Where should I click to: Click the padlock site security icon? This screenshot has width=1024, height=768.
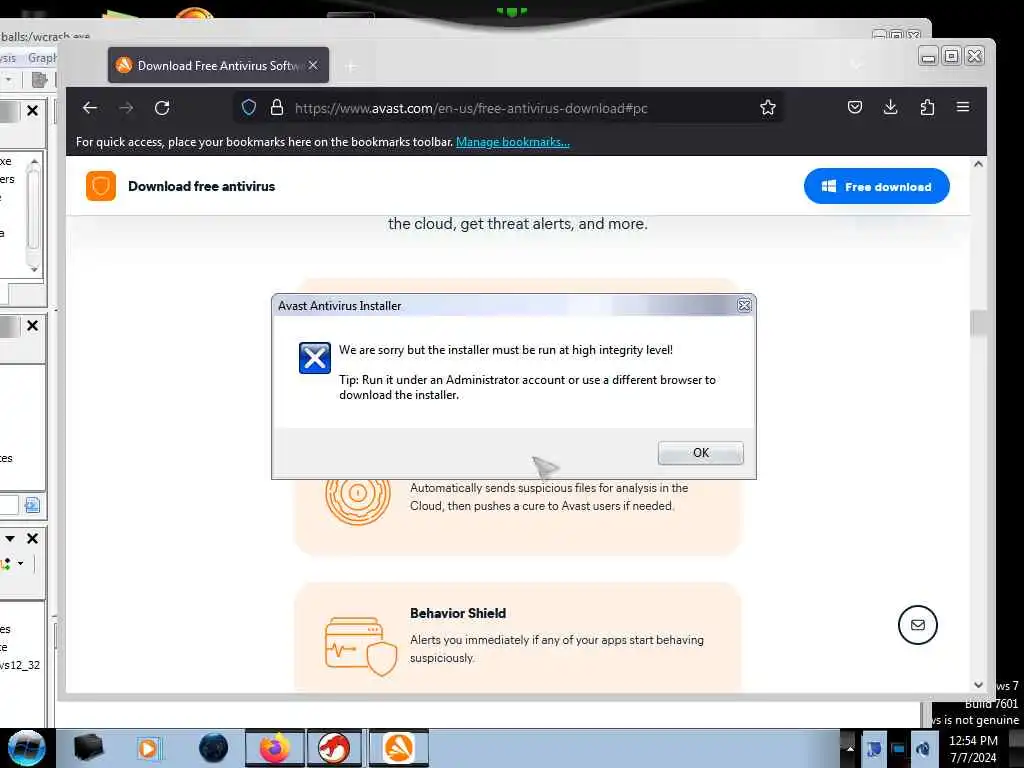tap(277, 108)
